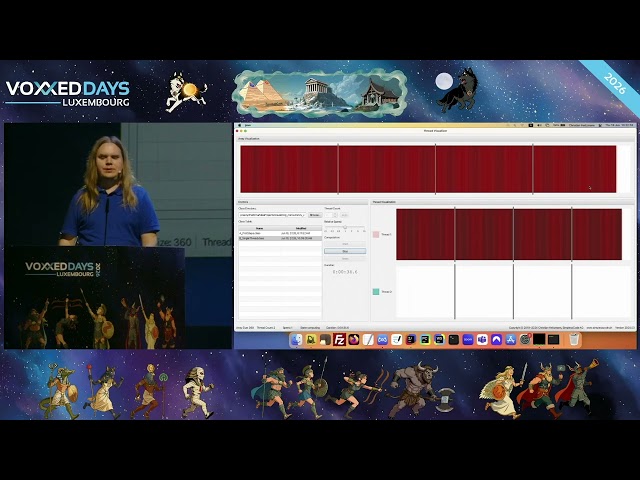Sort the class table by Name column
Image resolution: width=640 pixels, height=480 pixels.
tap(259, 228)
